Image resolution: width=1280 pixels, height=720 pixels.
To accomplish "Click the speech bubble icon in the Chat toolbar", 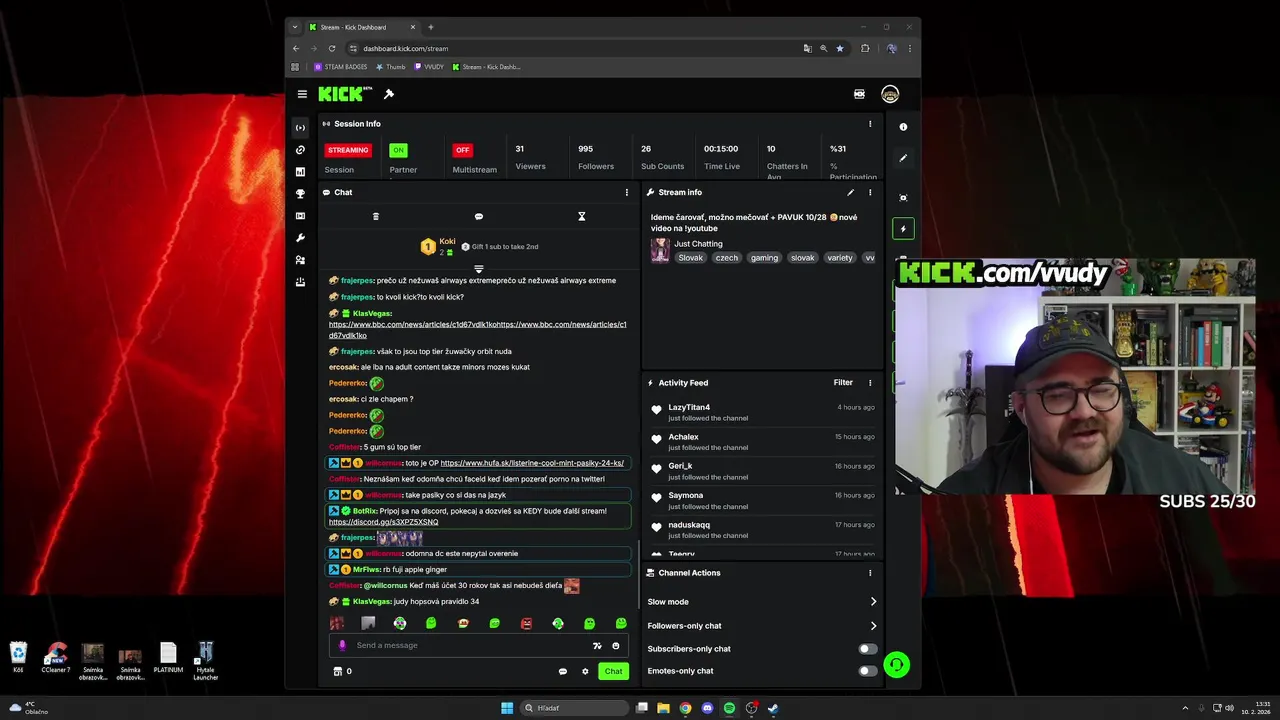I will pyautogui.click(x=479, y=216).
